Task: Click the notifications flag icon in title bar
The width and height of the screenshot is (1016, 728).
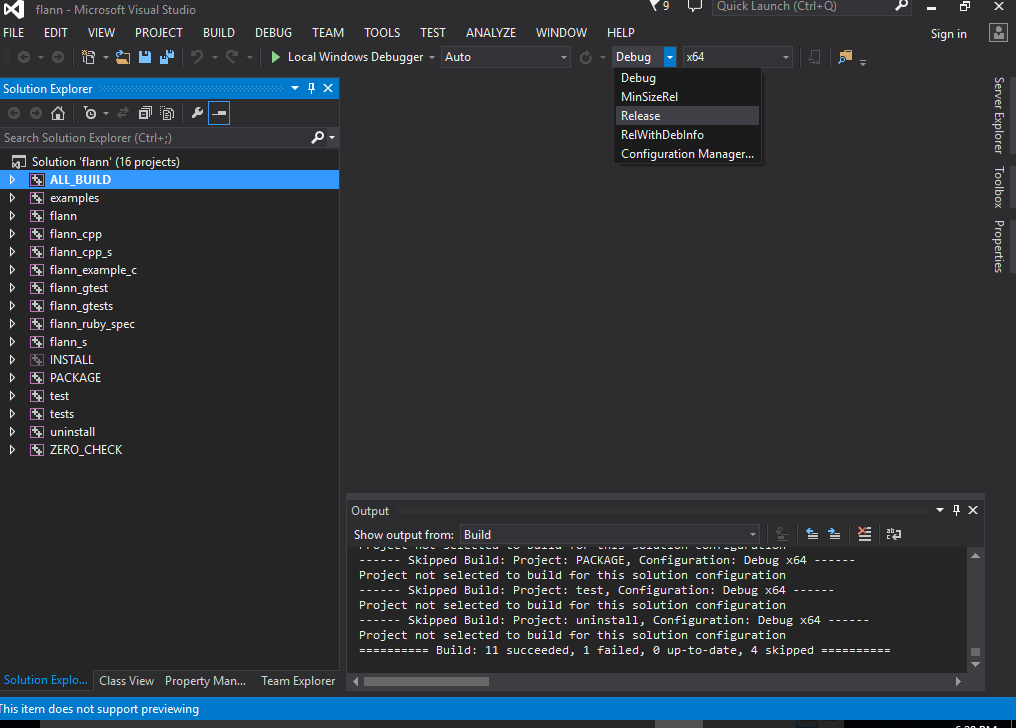Action: pyautogui.click(x=654, y=6)
